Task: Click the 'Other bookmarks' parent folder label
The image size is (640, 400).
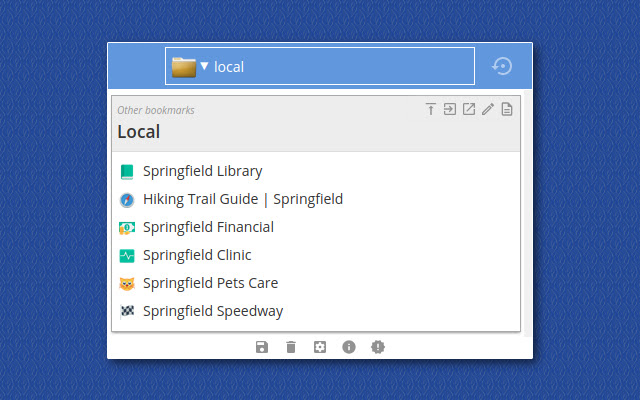Action: tap(156, 110)
